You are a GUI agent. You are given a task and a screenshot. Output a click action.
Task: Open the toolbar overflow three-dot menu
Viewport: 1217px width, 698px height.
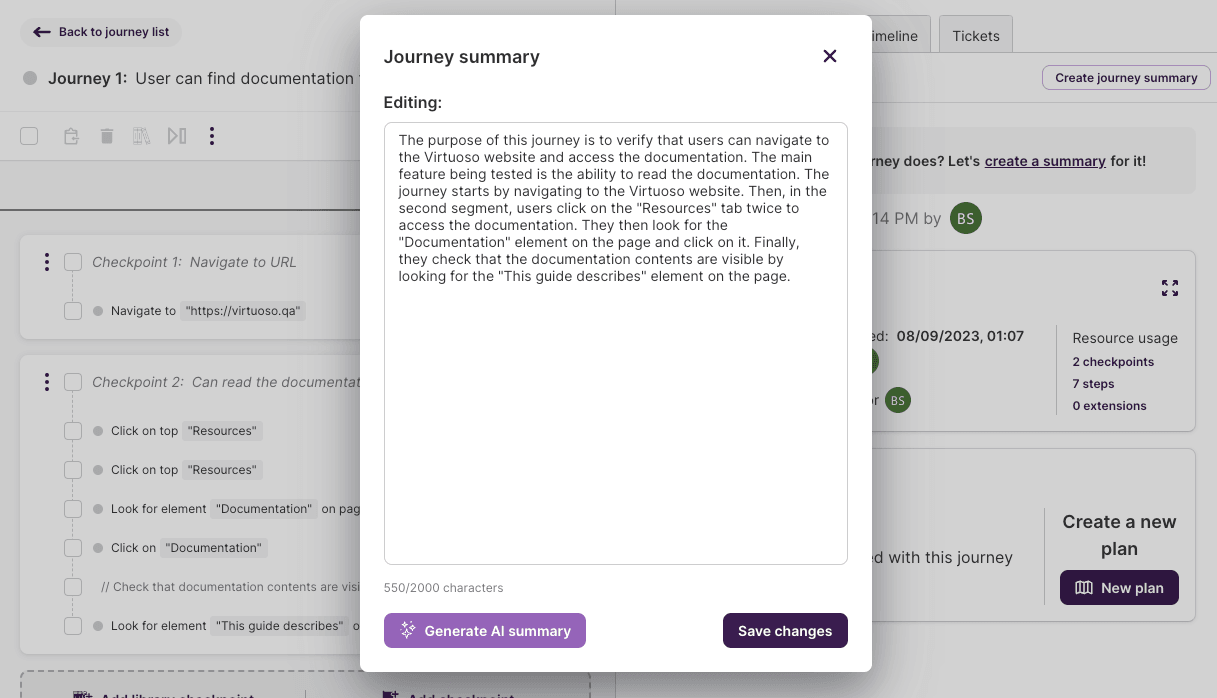coord(212,135)
